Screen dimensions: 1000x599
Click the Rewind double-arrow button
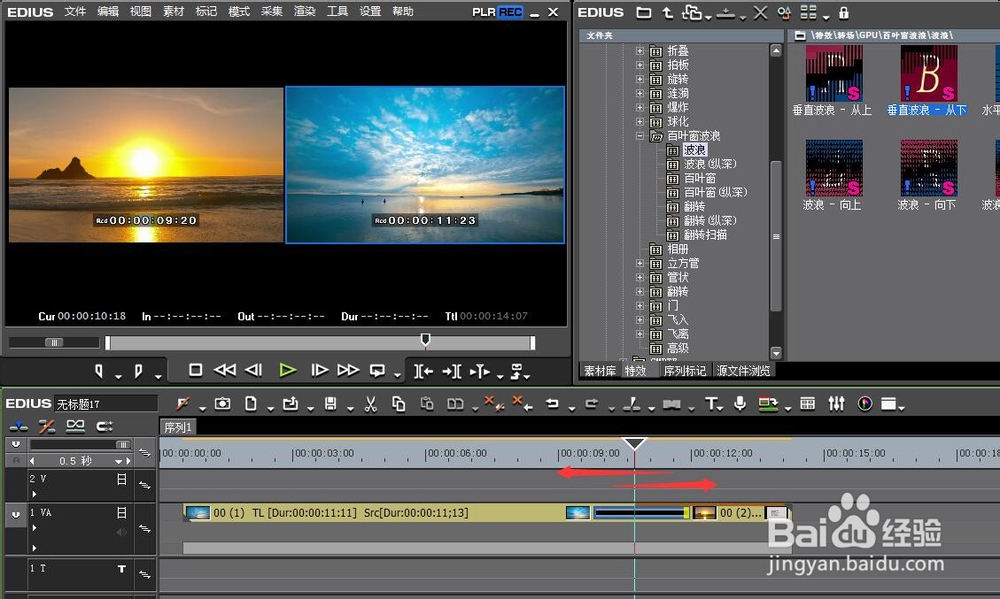tap(224, 370)
